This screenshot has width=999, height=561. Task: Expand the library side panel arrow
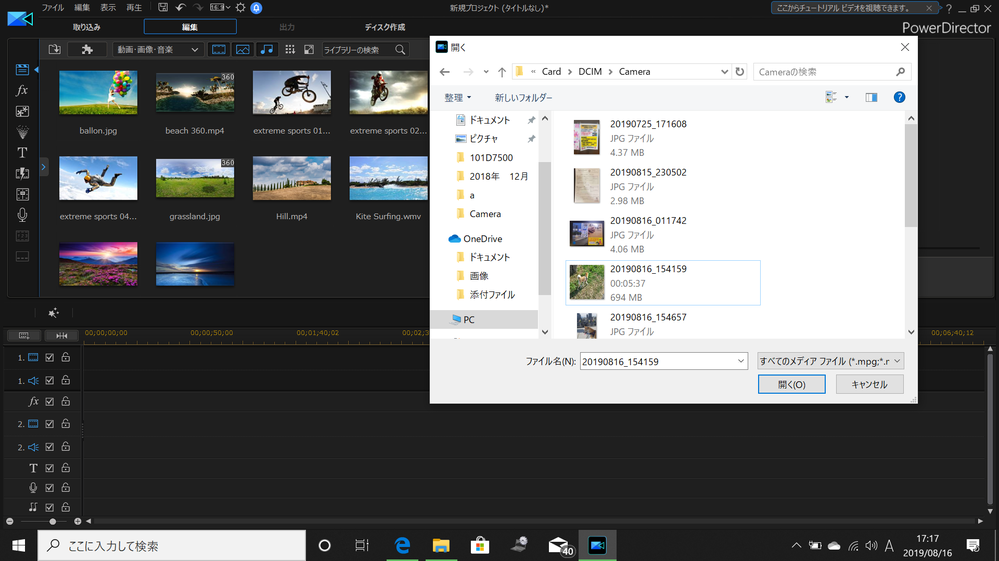click(x=43, y=167)
